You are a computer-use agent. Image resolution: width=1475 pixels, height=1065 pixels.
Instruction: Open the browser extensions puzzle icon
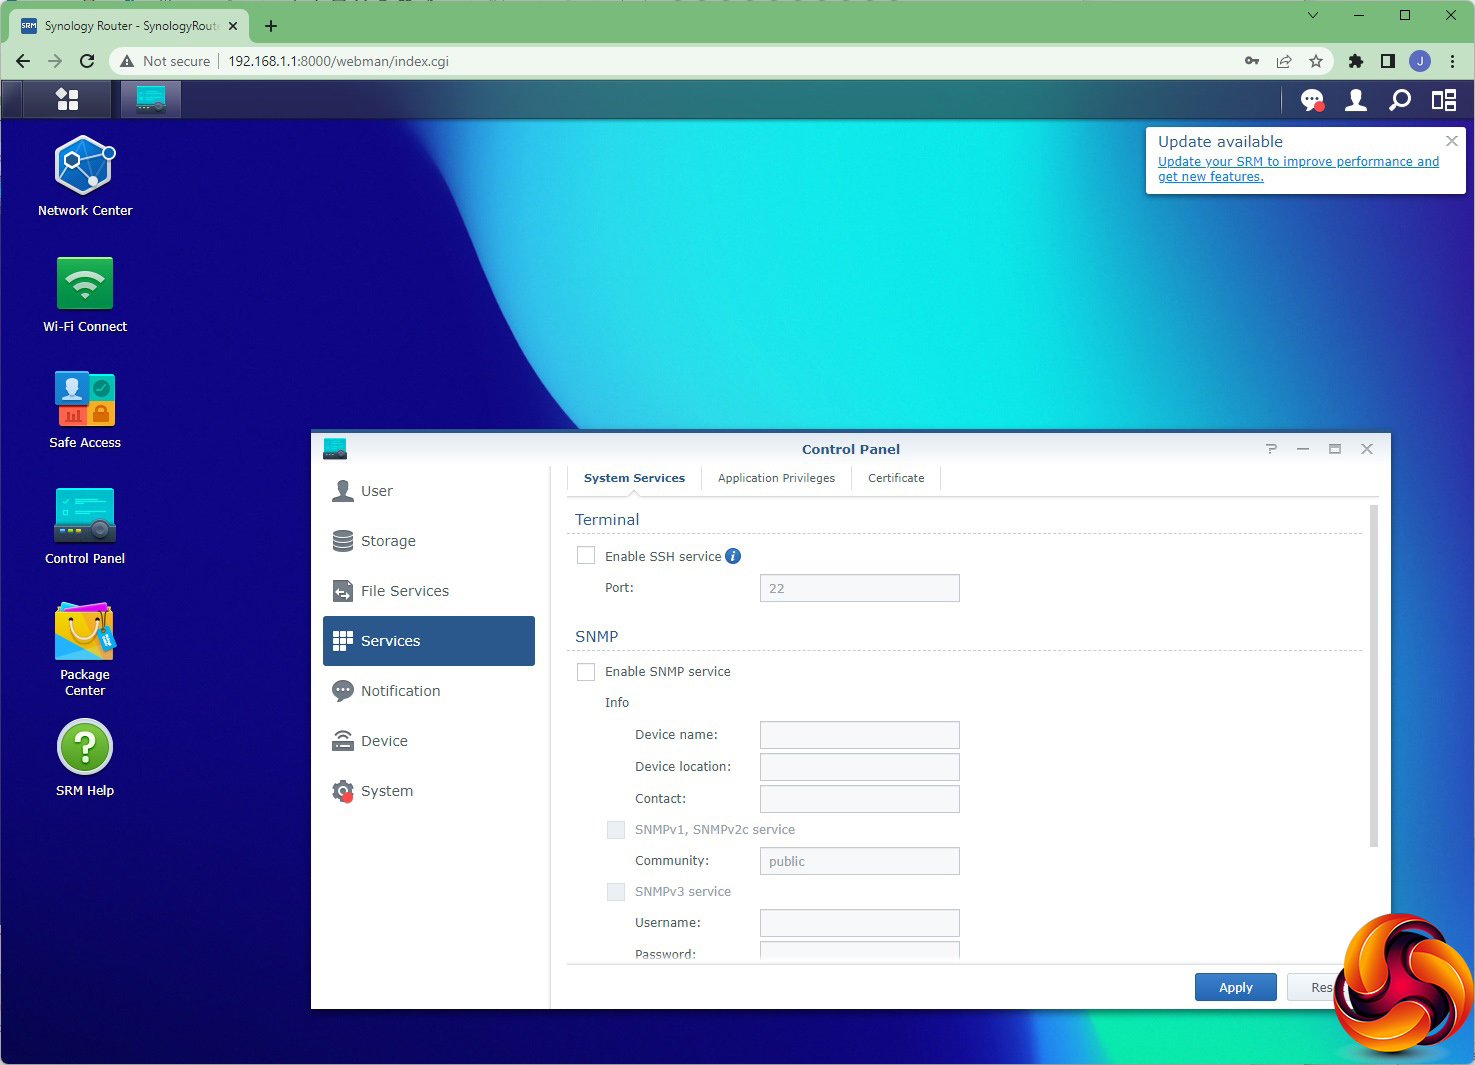coord(1356,61)
